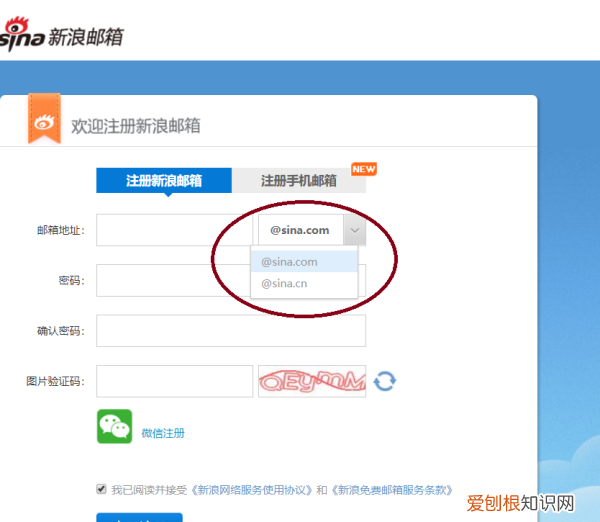Click the orange NEW badge
The image size is (600, 522).
pos(363,169)
